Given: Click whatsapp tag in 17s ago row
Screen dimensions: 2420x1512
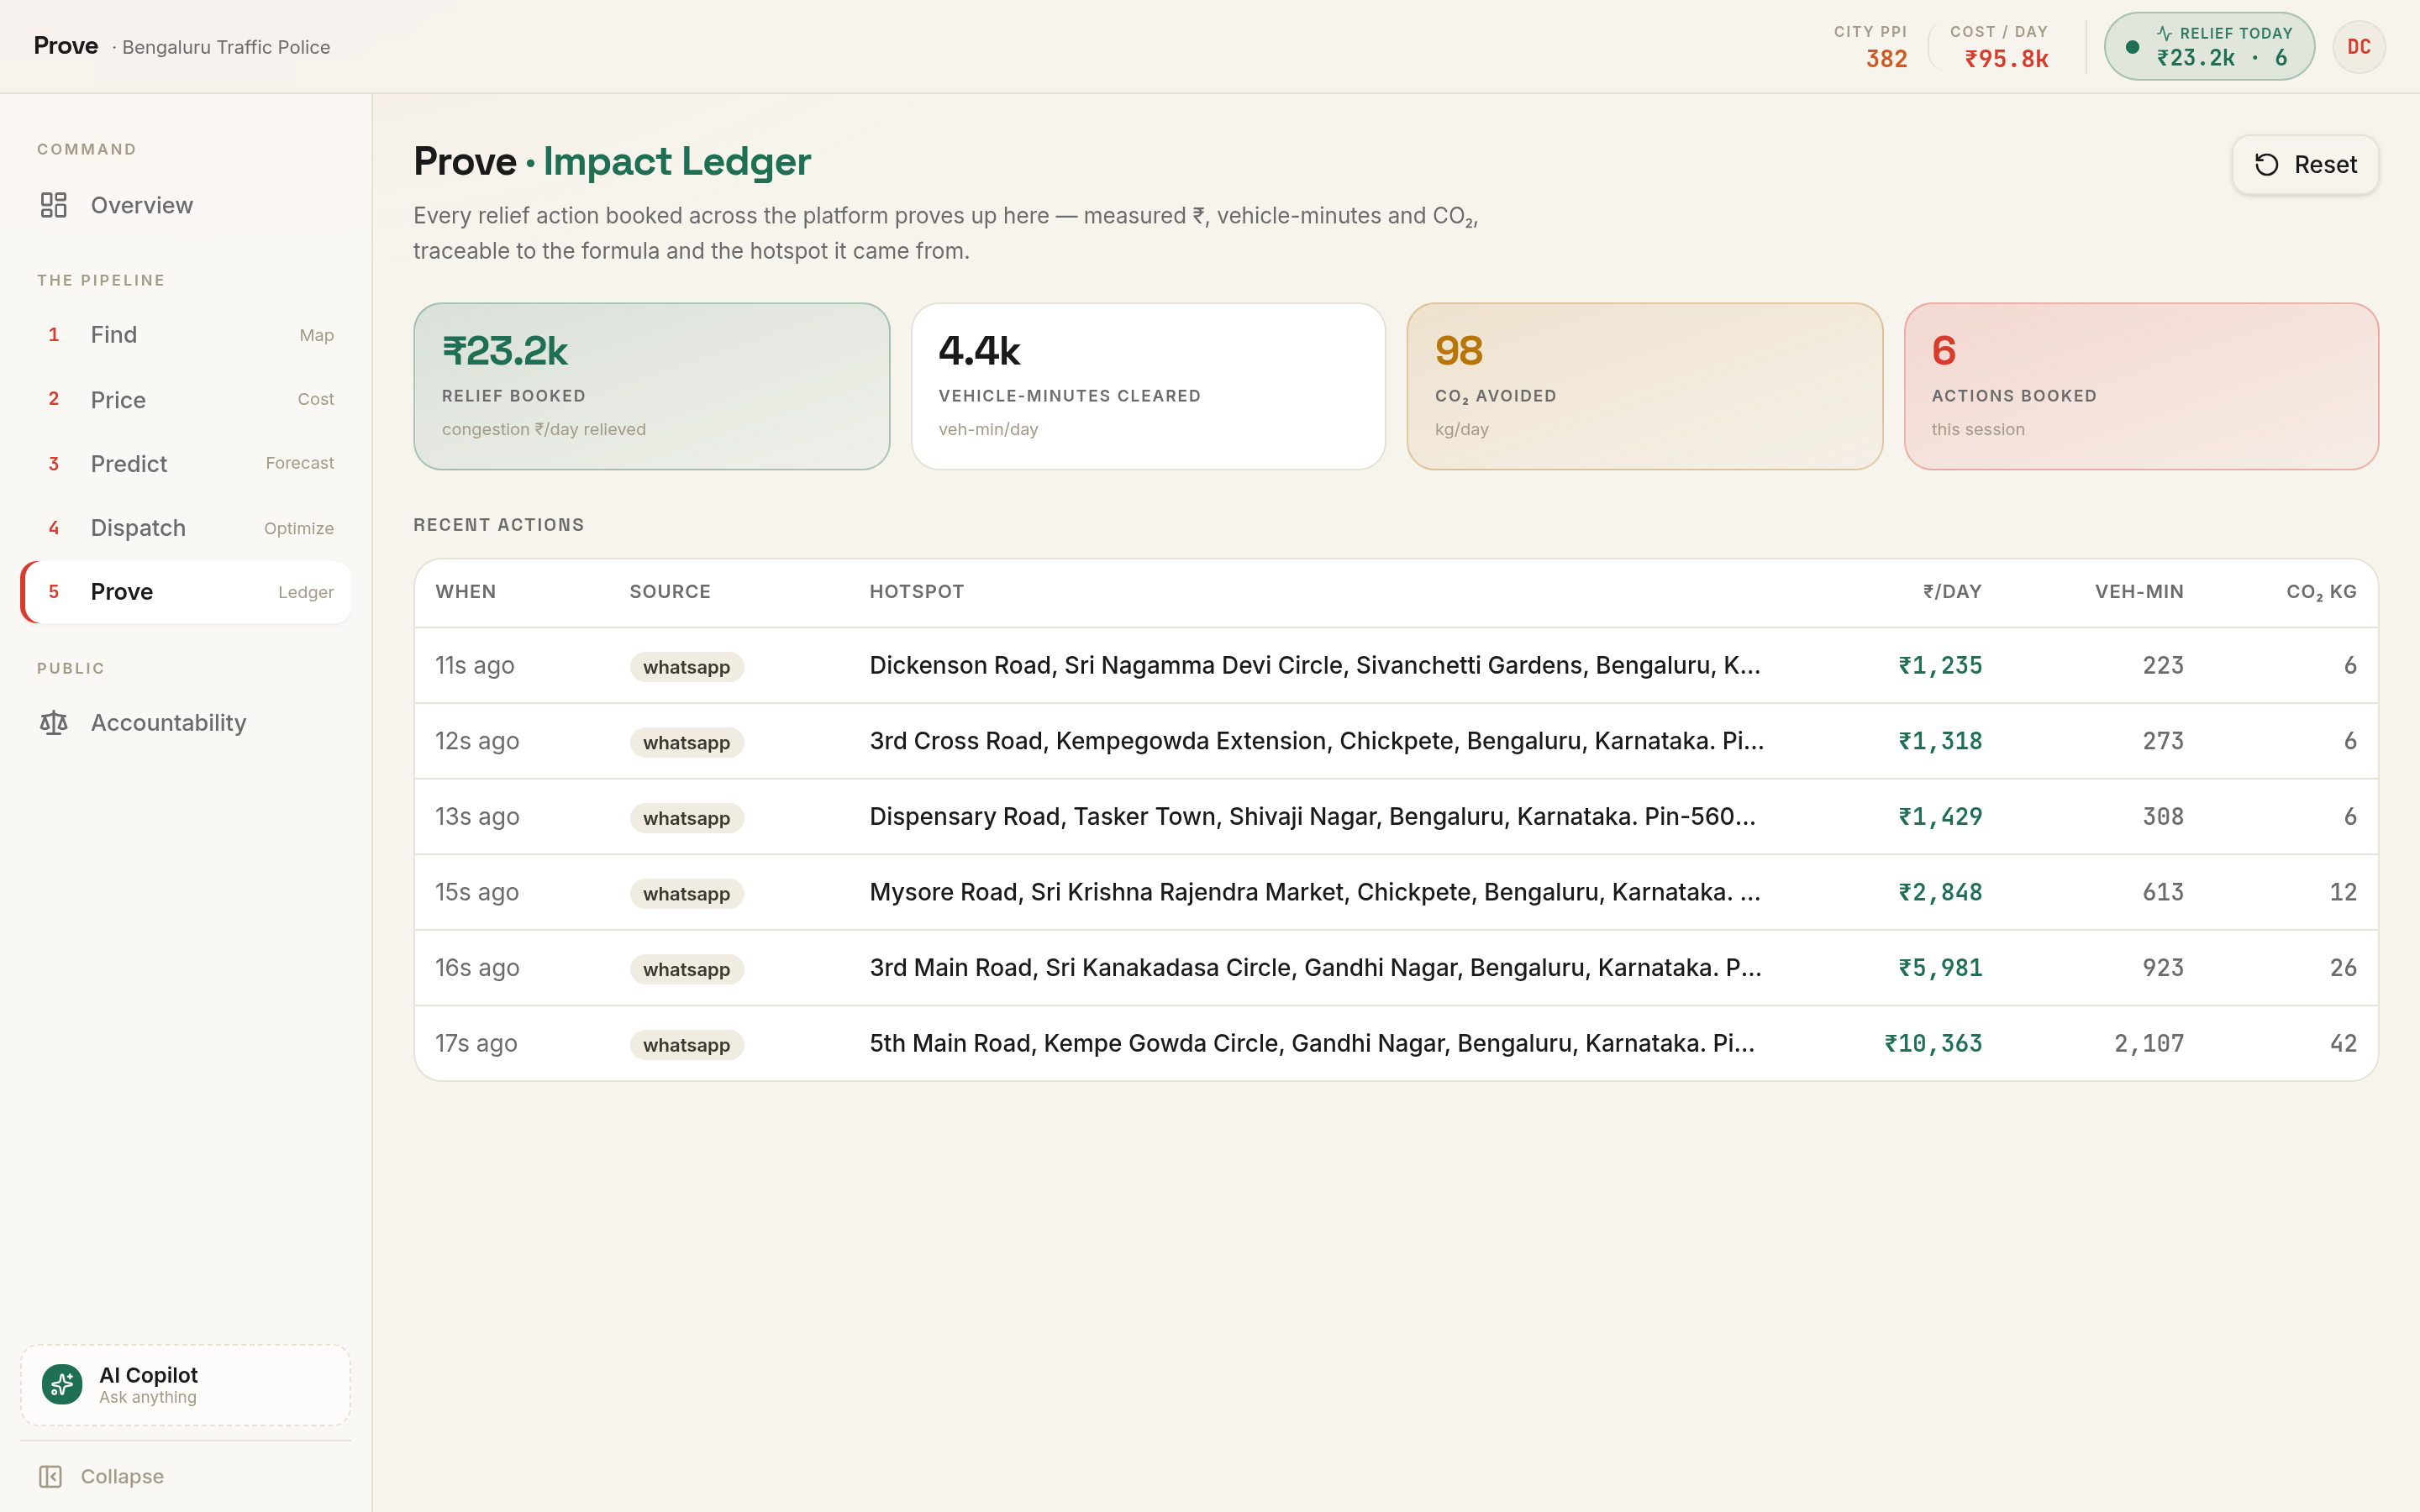Looking at the screenshot, I should [x=687, y=1045].
